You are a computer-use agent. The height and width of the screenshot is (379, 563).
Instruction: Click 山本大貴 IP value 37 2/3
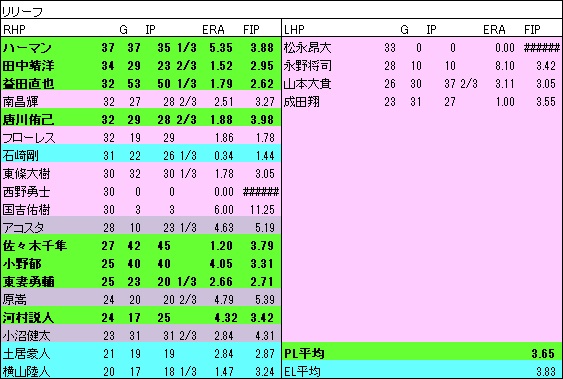point(461,84)
